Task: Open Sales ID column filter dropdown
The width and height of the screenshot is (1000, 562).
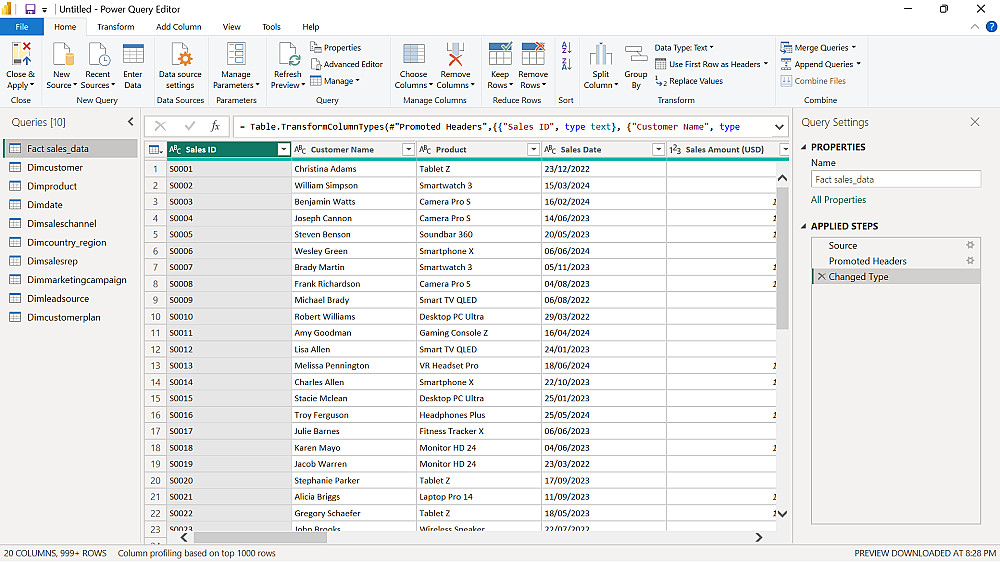Action: [x=283, y=150]
